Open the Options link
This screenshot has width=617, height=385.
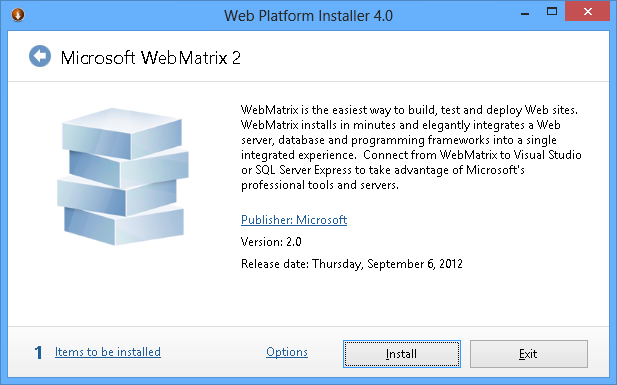pos(287,352)
